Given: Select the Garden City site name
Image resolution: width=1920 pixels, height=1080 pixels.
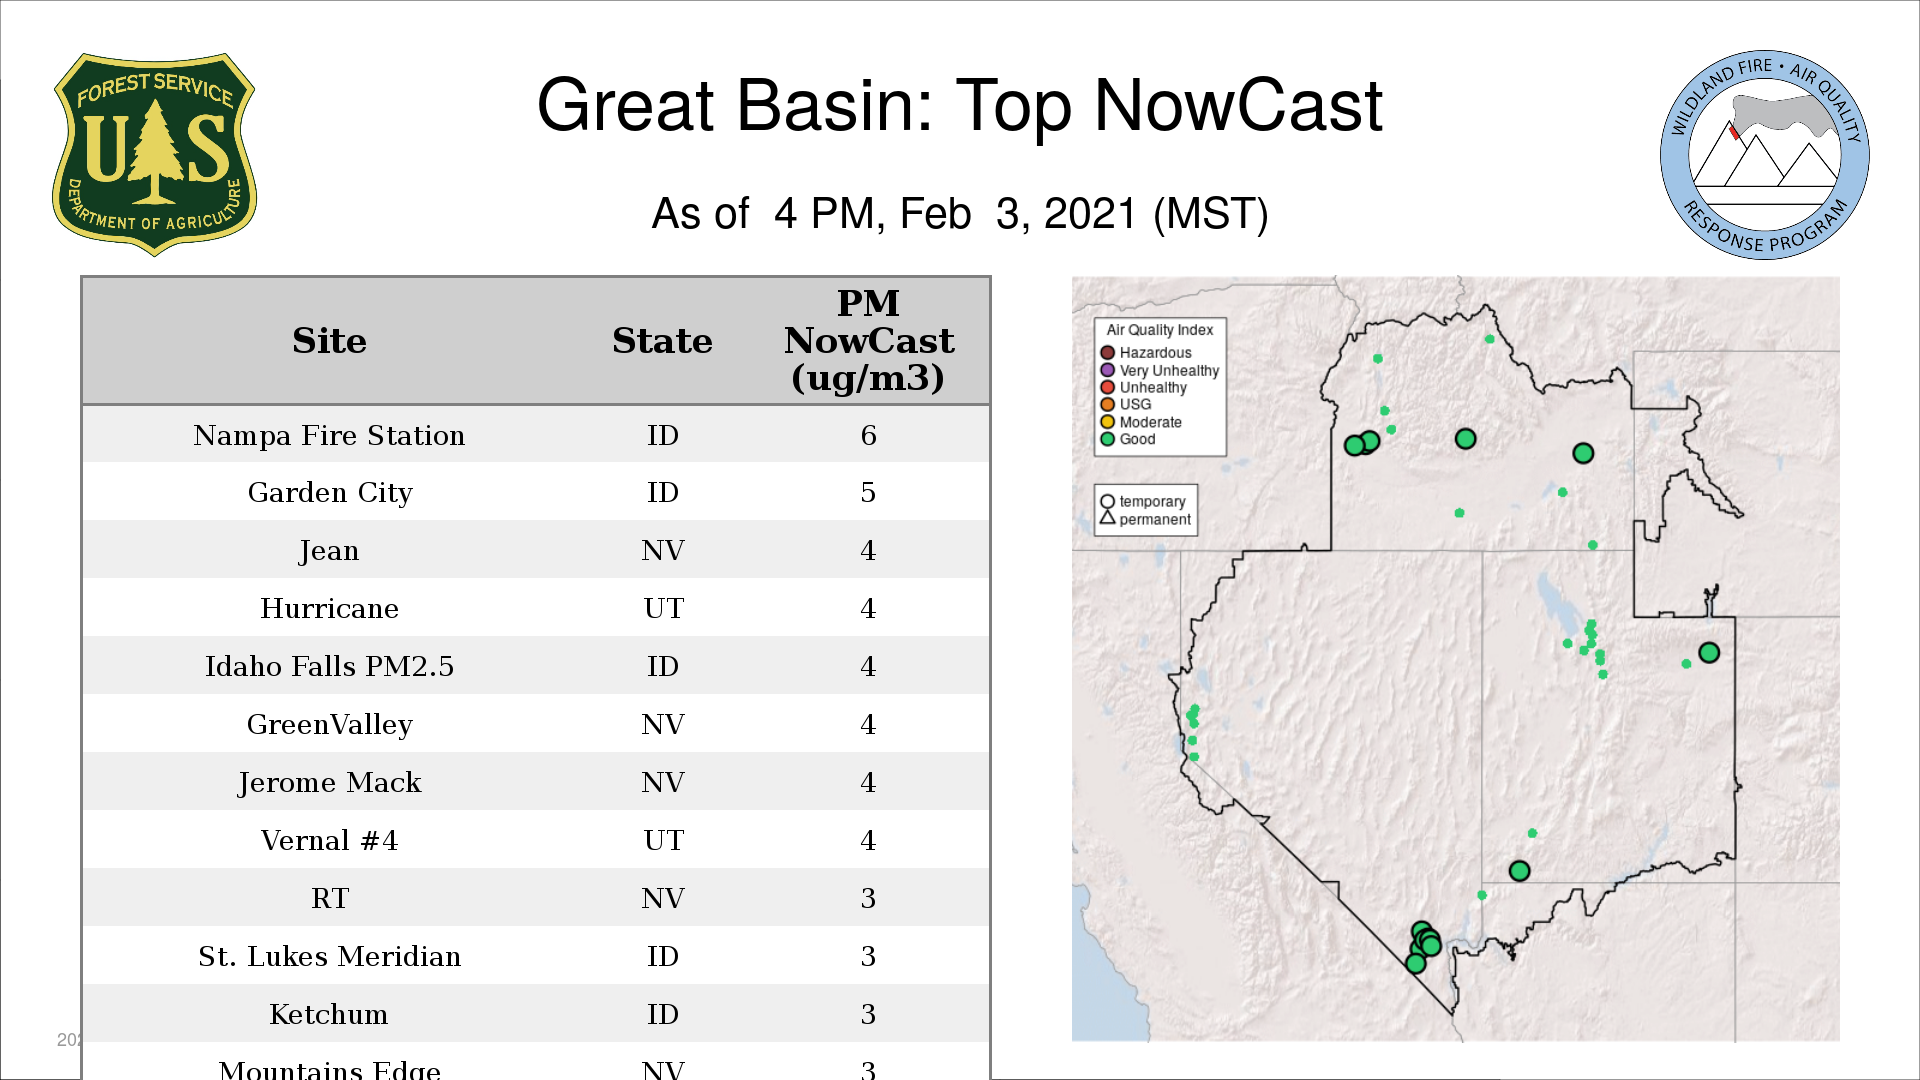Looking at the screenshot, I should (329, 492).
